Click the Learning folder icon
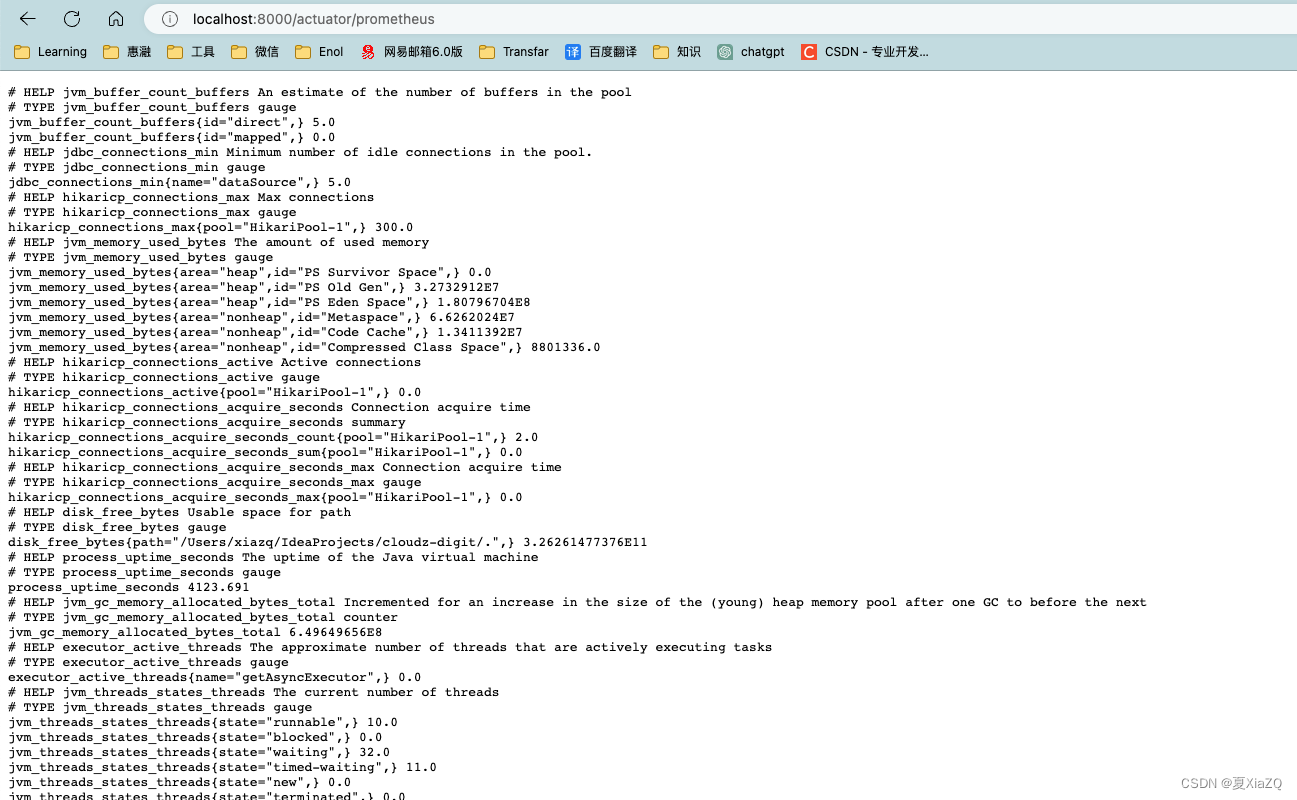Screen dimensions: 1297x800 tap(22, 52)
